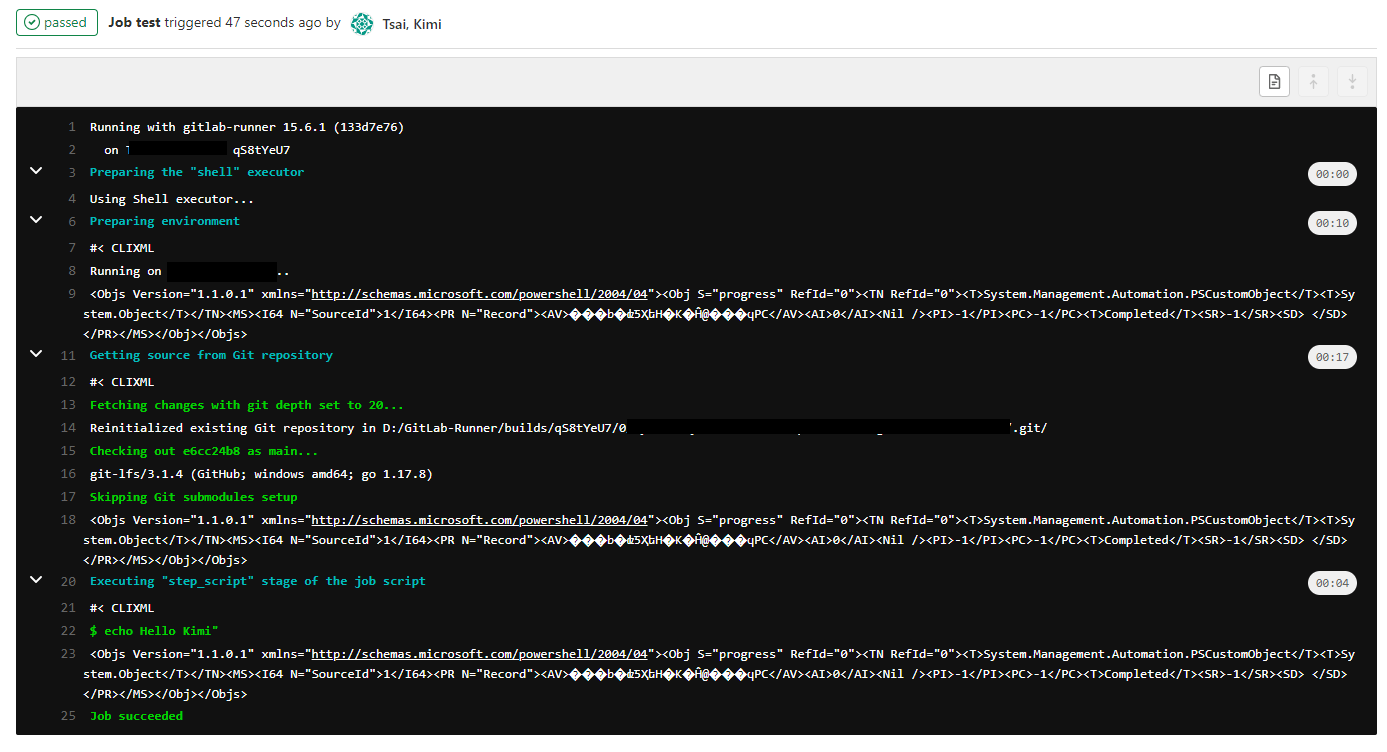Click the bold "Job test" title

click(x=134, y=22)
